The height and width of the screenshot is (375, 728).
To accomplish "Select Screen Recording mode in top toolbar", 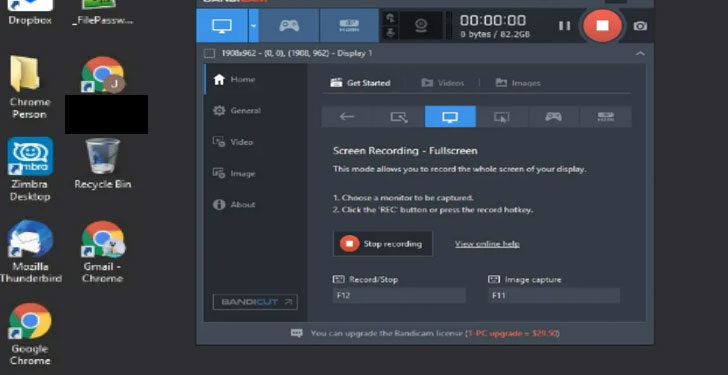I will (x=222, y=26).
